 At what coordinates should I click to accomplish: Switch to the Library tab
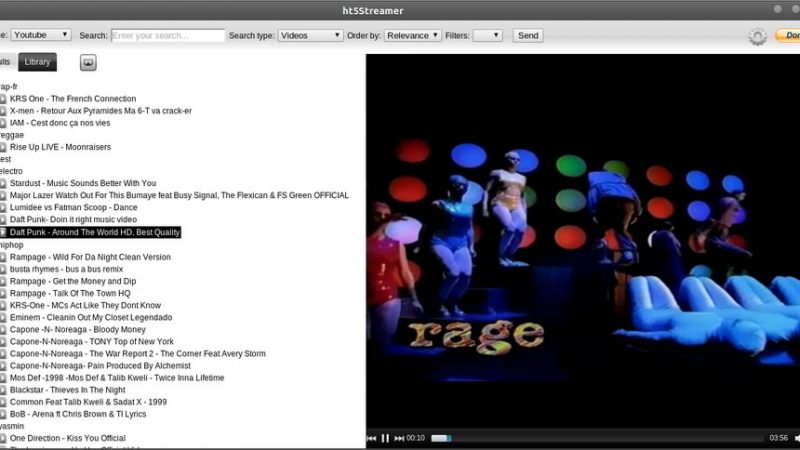pyautogui.click(x=37, y=62)
